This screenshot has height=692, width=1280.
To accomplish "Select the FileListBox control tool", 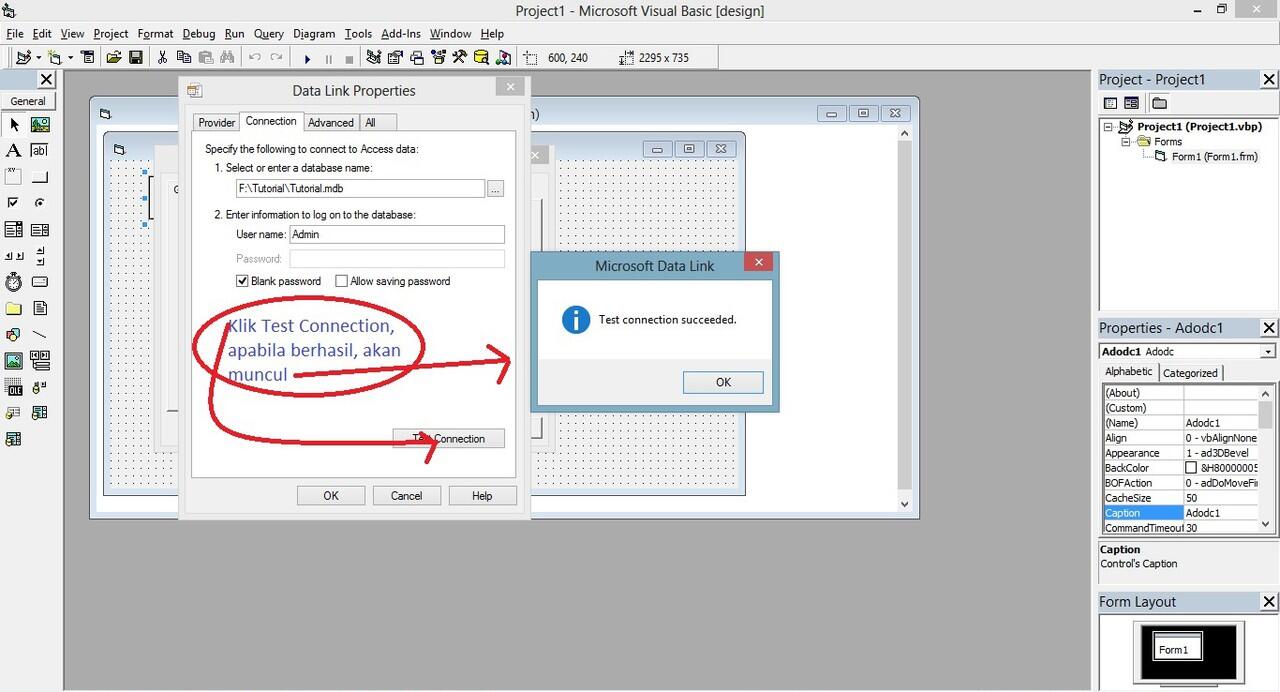I will 40,308.
